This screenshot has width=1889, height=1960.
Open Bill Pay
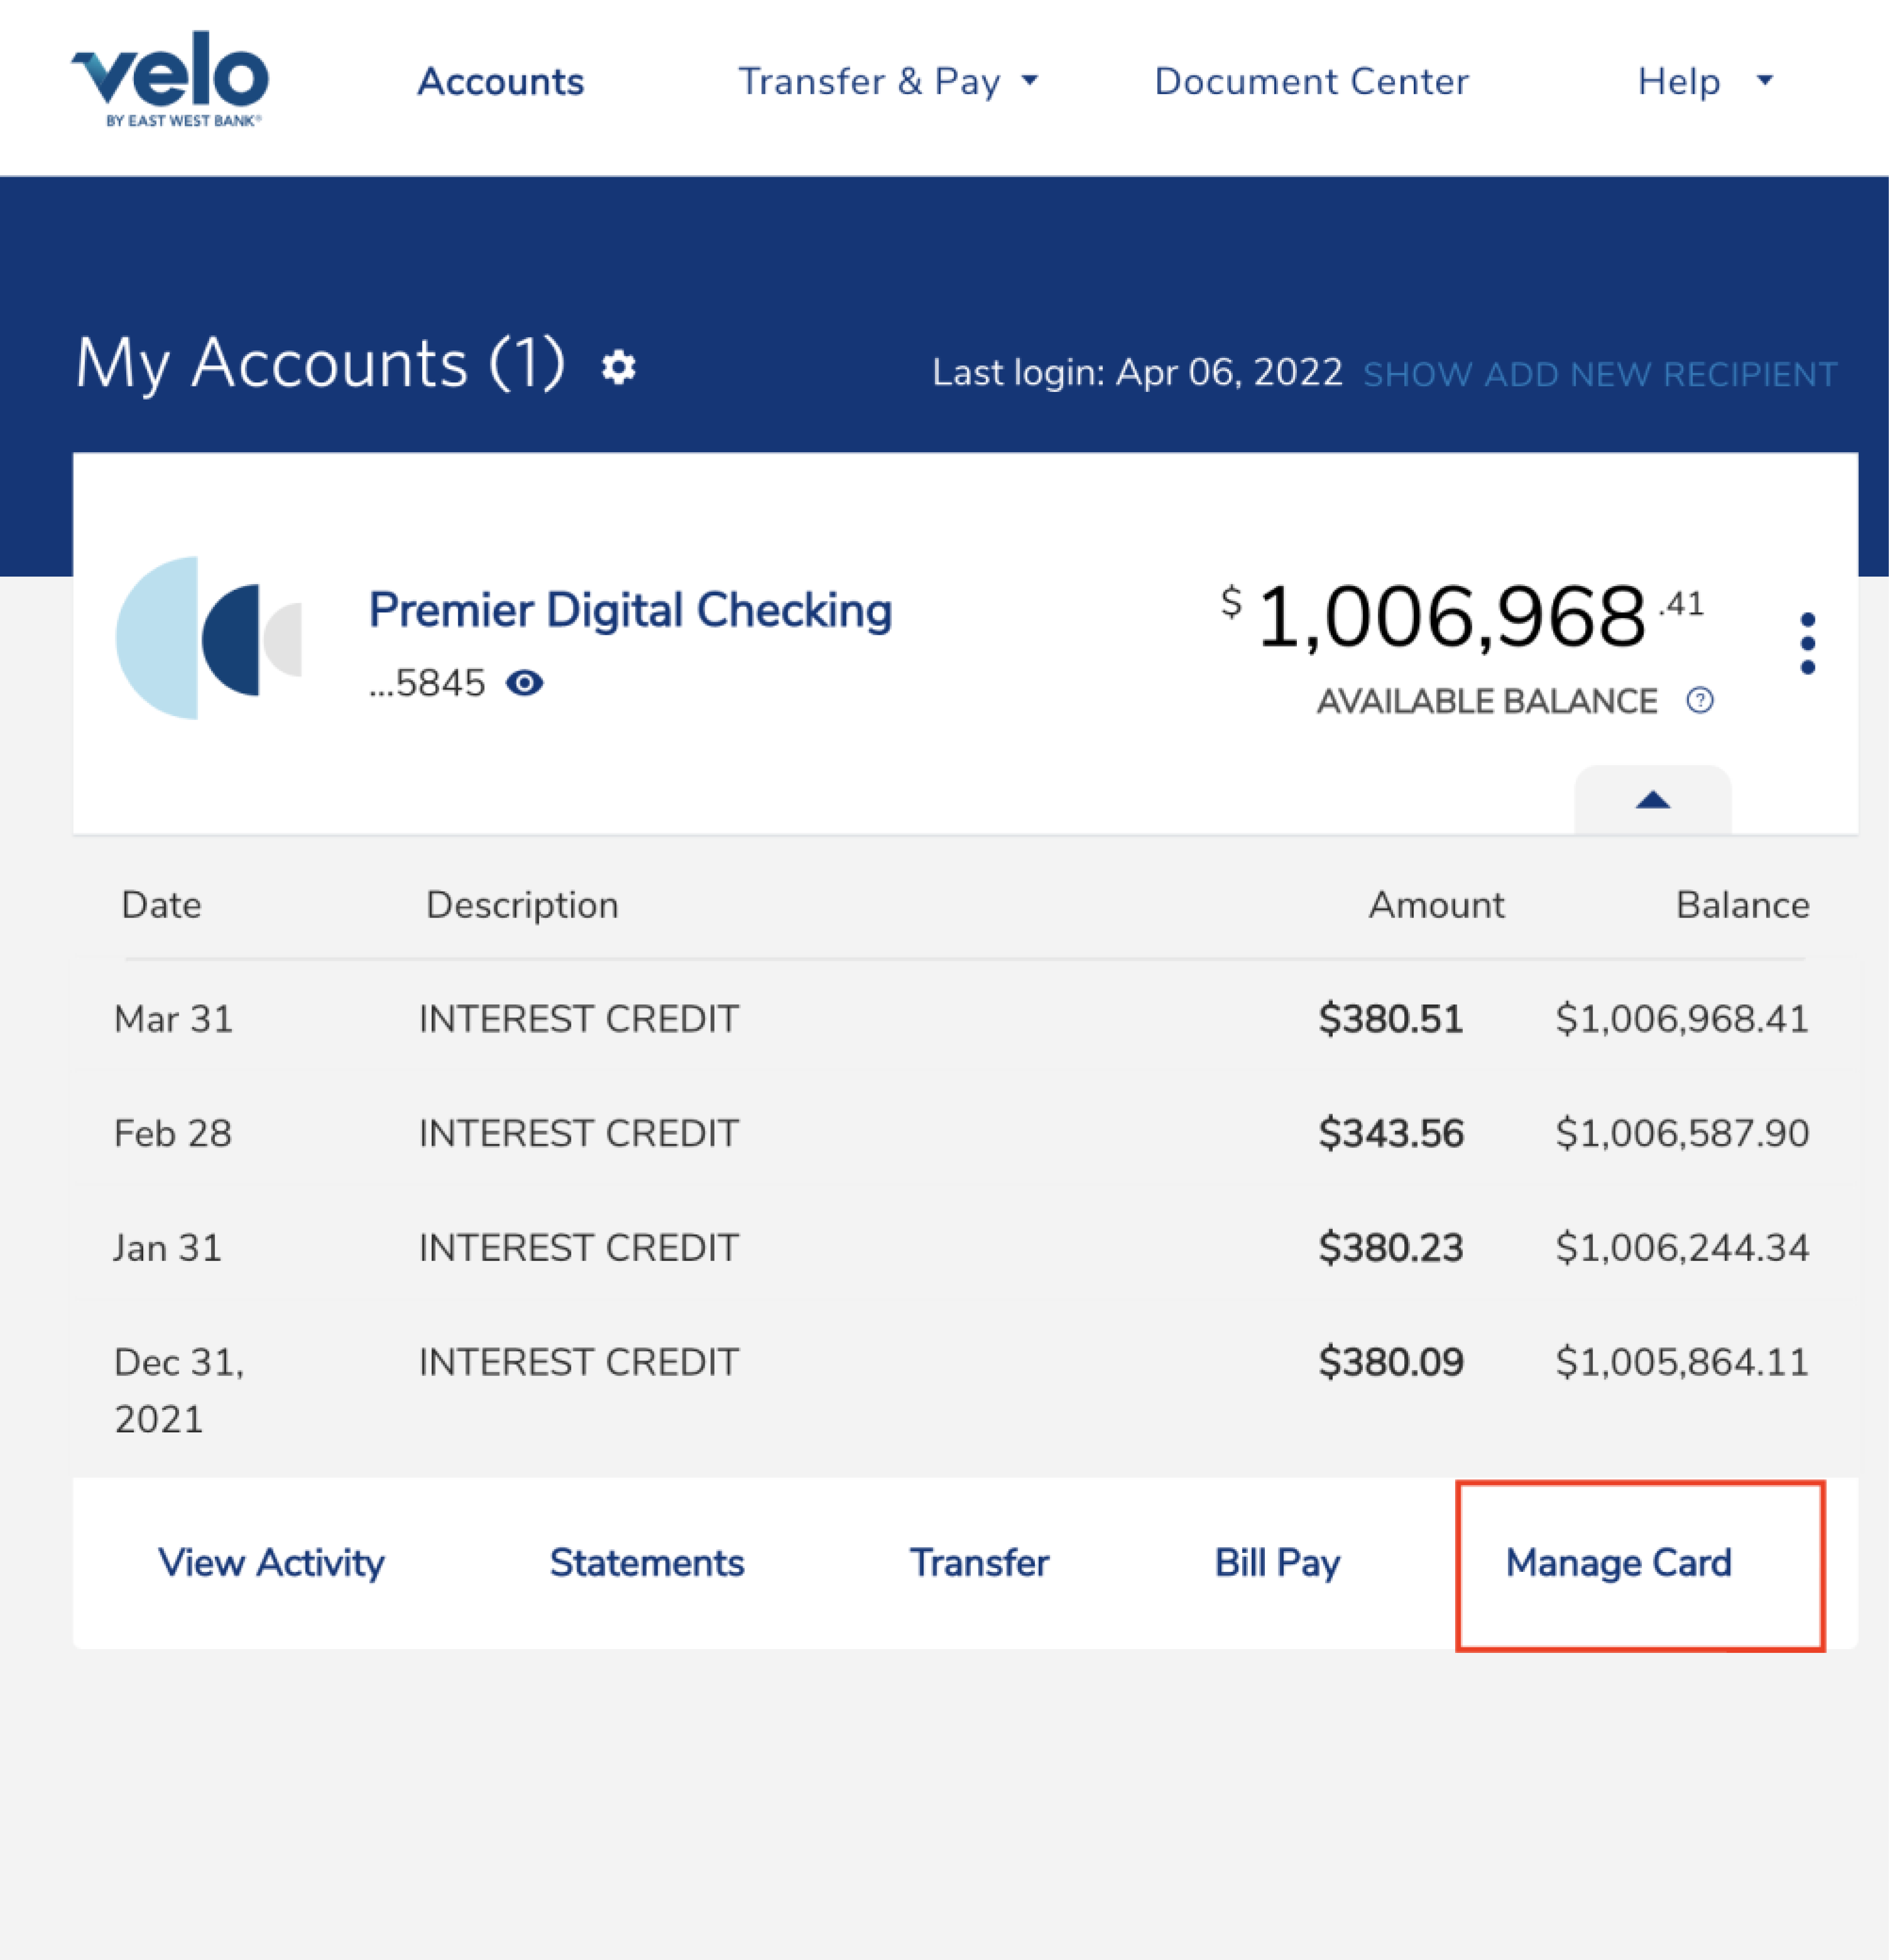(x=1277, y=1562)
